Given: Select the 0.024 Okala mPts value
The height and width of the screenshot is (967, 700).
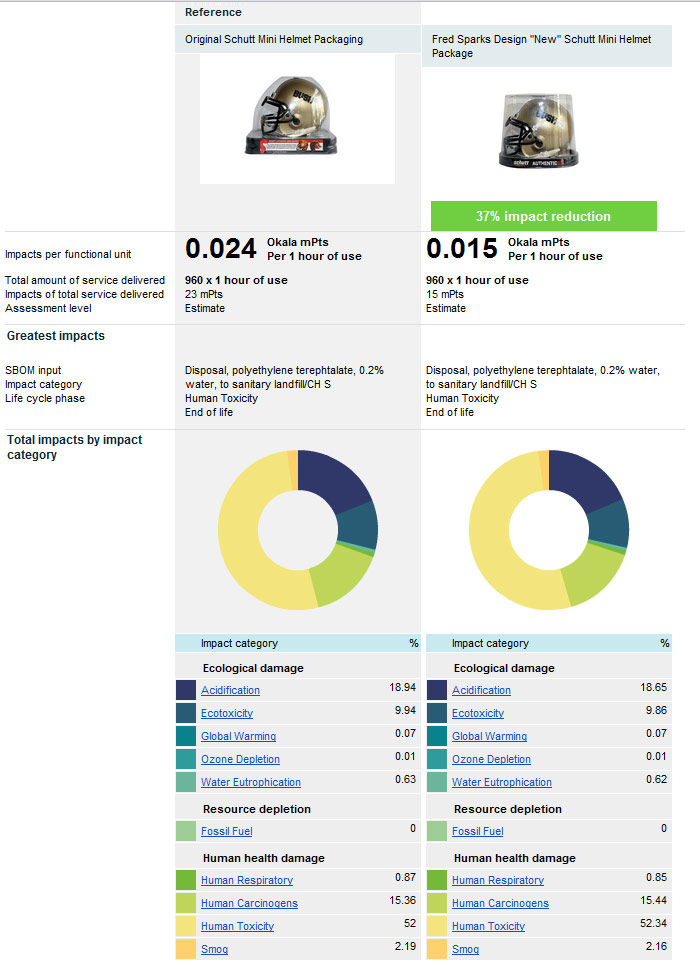Looking at the screenshot, I should point(221,248).
